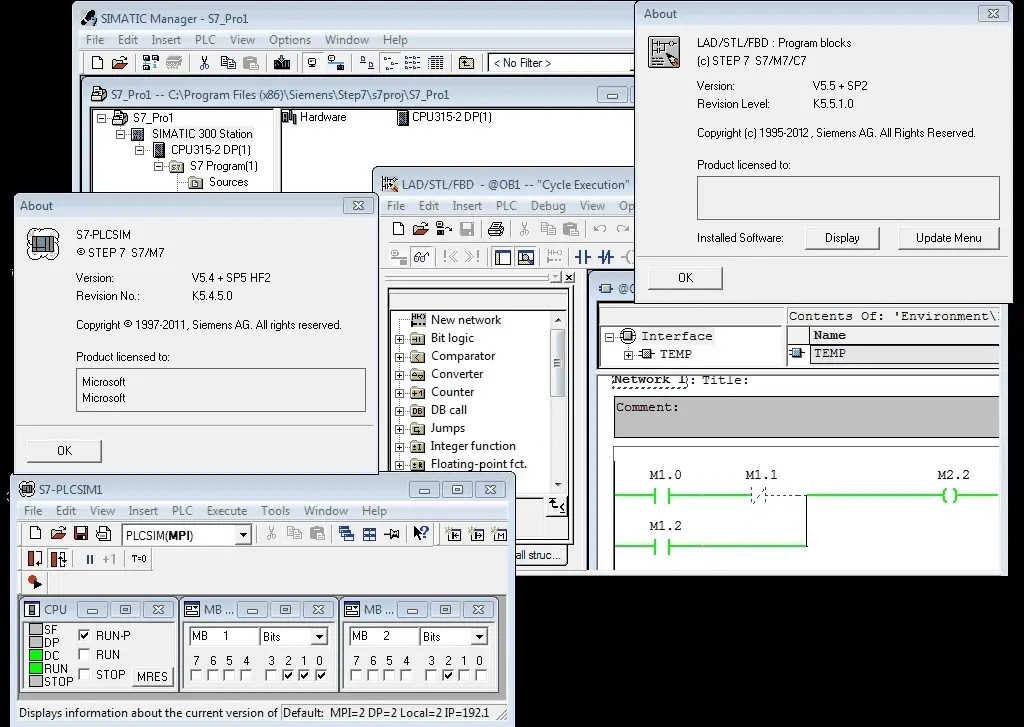Select single scan mode icon in PLCSIM
The image size is (1024, 727).
[x=35, y=559]
